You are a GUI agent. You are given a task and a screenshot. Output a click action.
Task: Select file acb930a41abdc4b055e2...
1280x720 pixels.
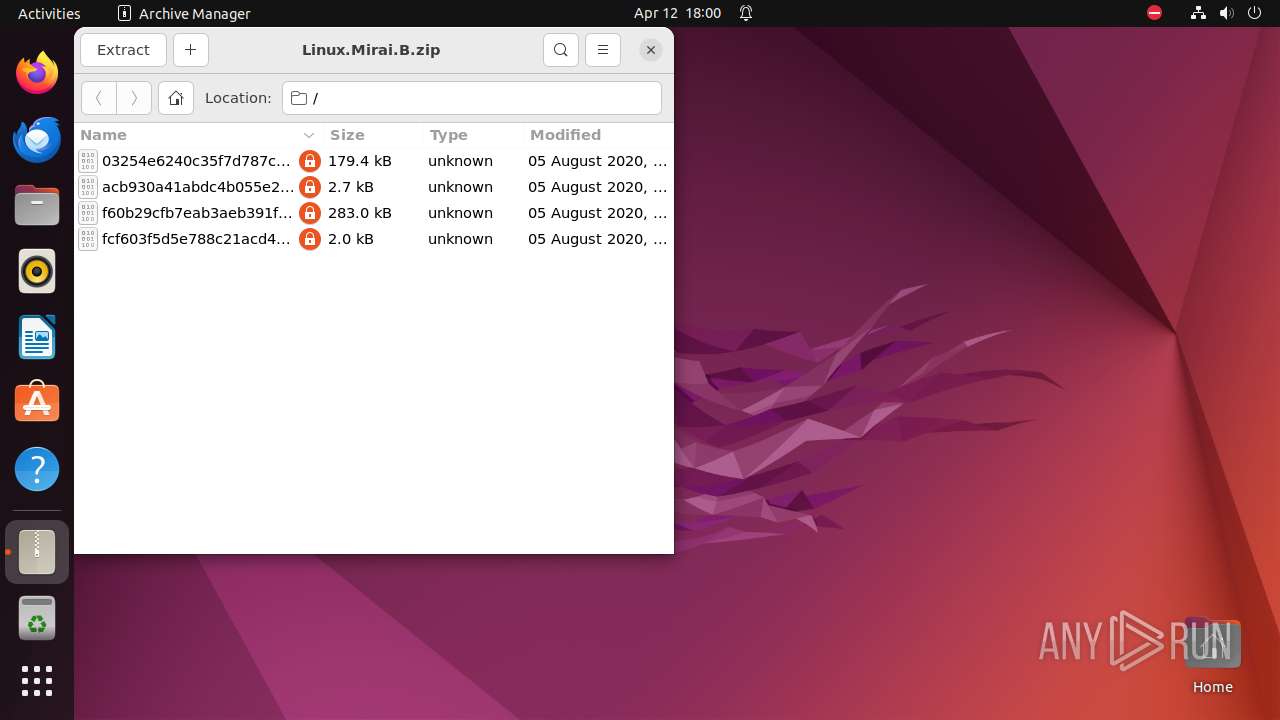click(374, 187)
